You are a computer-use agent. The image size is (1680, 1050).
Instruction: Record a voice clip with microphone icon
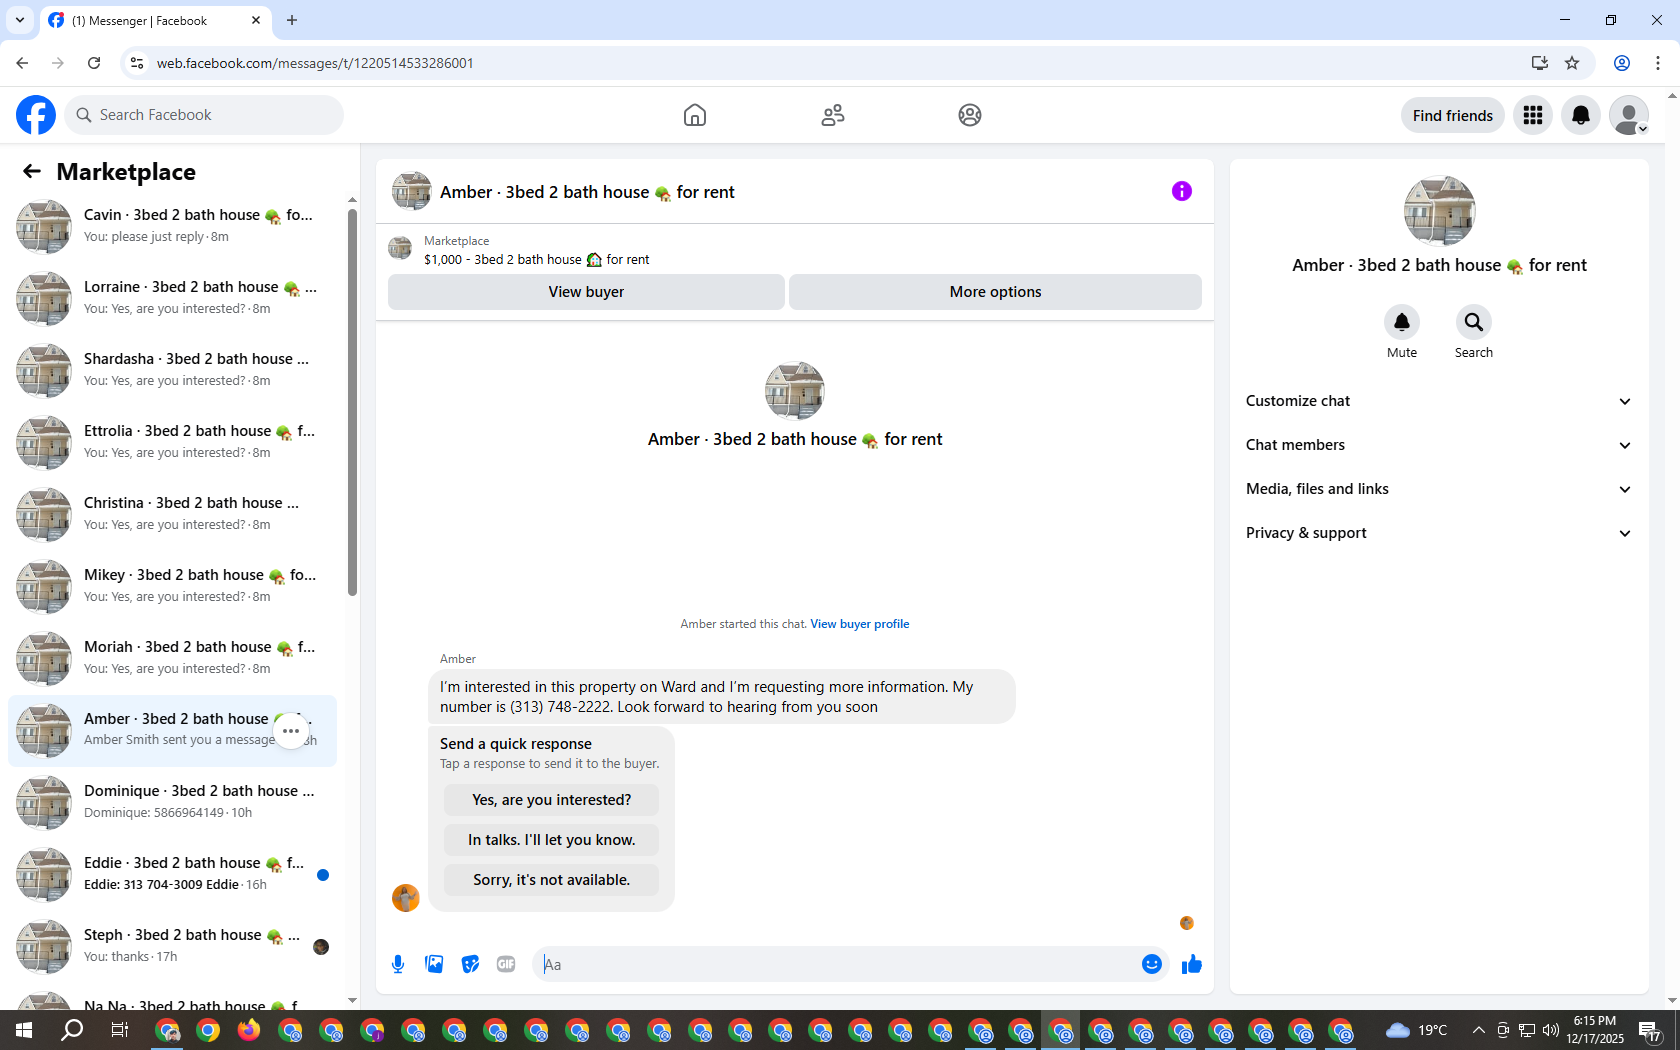tap(398, 964)
